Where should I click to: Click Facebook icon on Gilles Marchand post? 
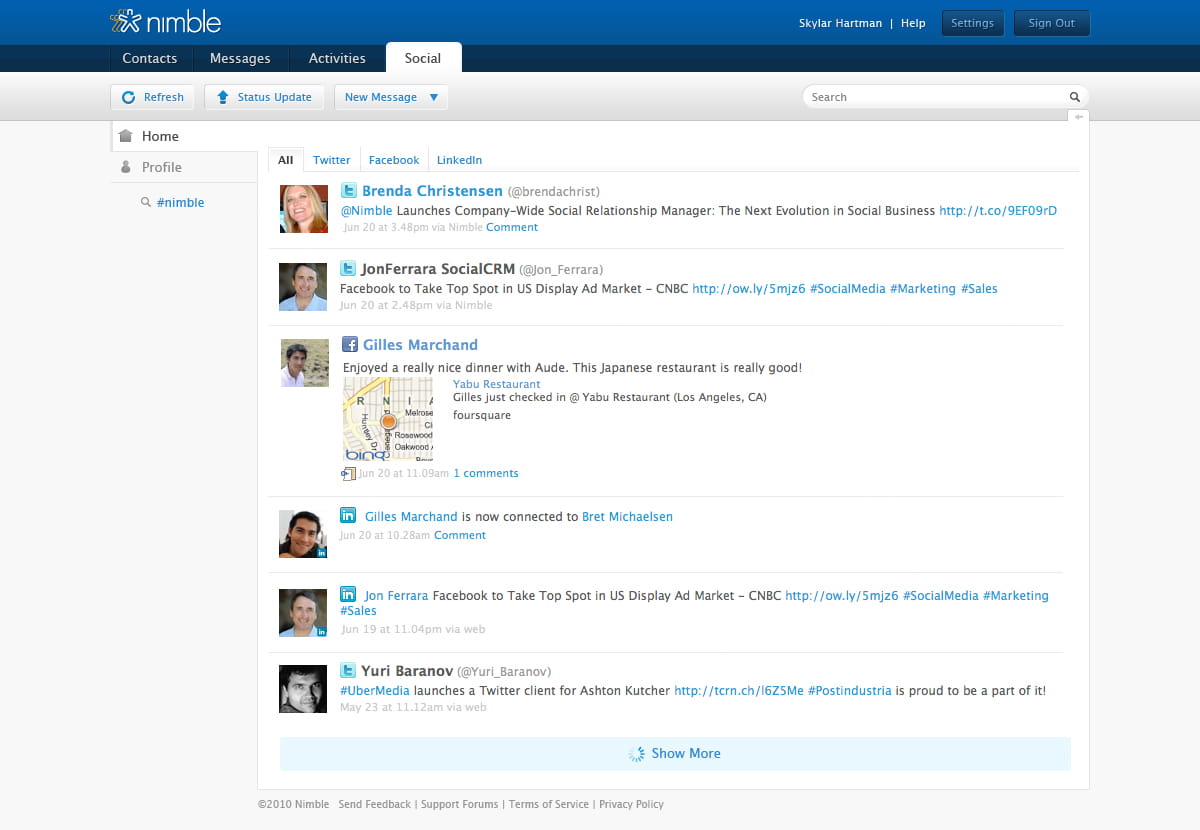(x=350, y=344)
